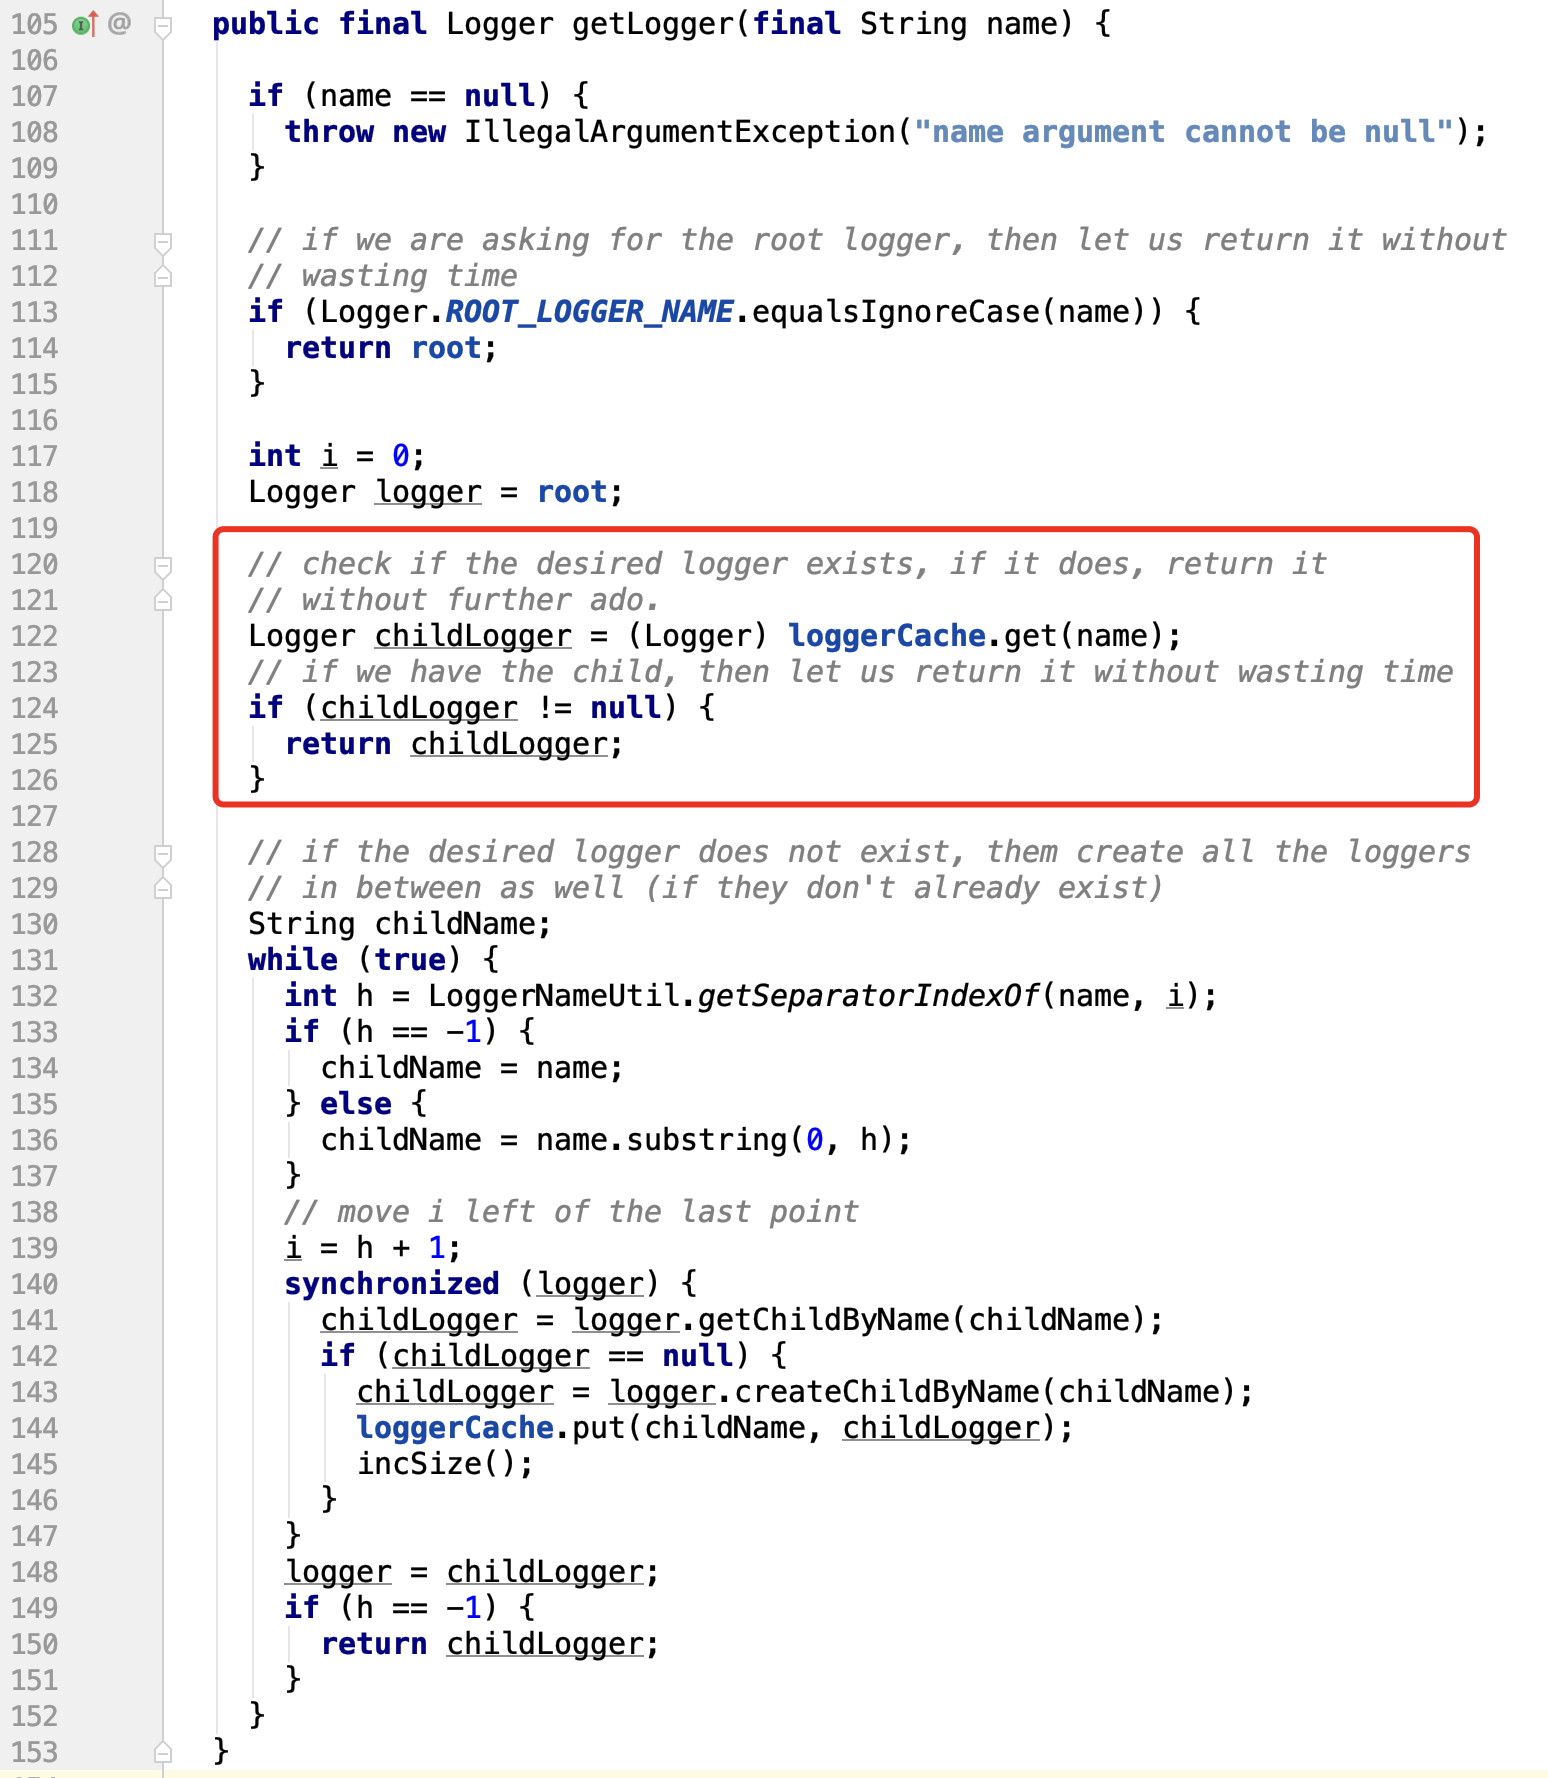Click loggerCache on line 122
This screenshot has width=1548, height=1778.
(x=887, y=636)
